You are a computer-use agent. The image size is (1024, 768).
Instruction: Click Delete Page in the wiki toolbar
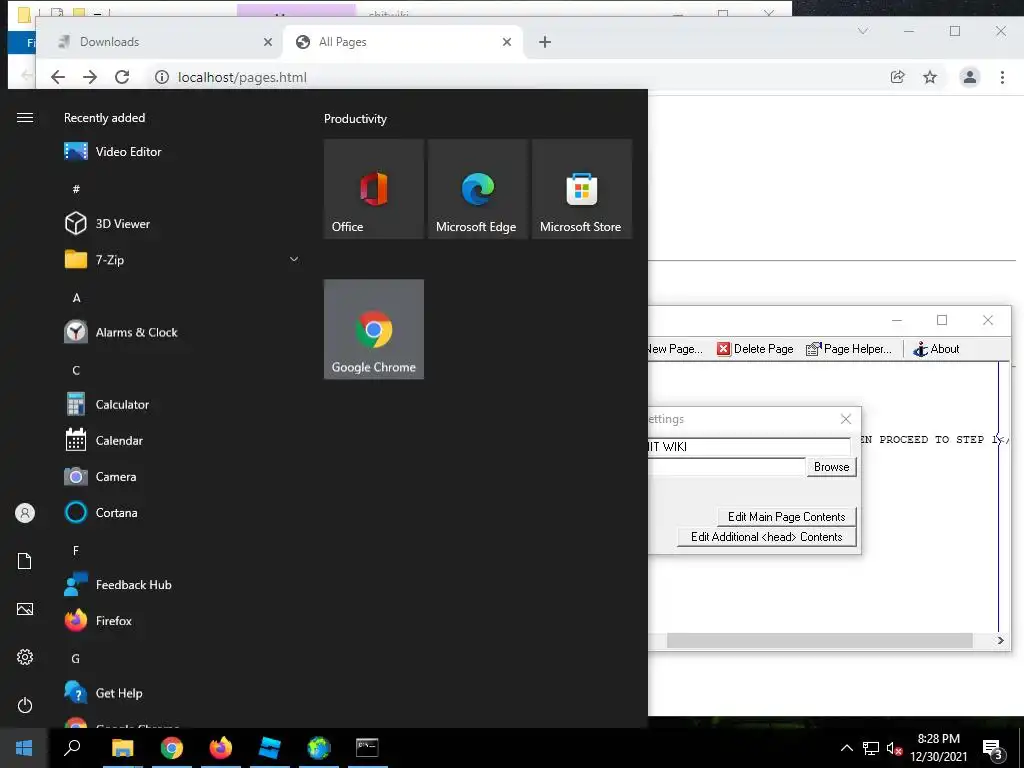coord(756,349)
